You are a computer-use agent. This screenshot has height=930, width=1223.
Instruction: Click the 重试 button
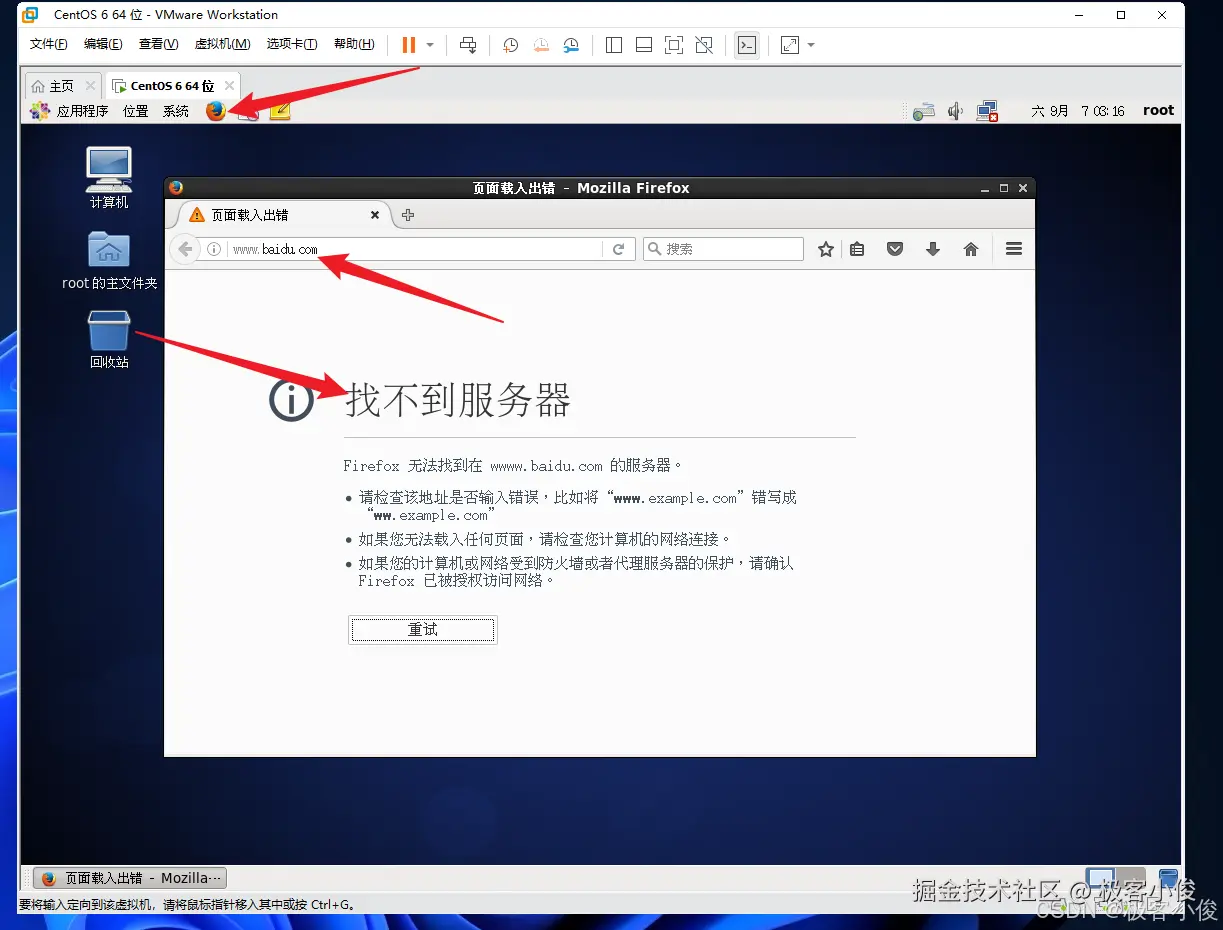(x=423, y=630)
